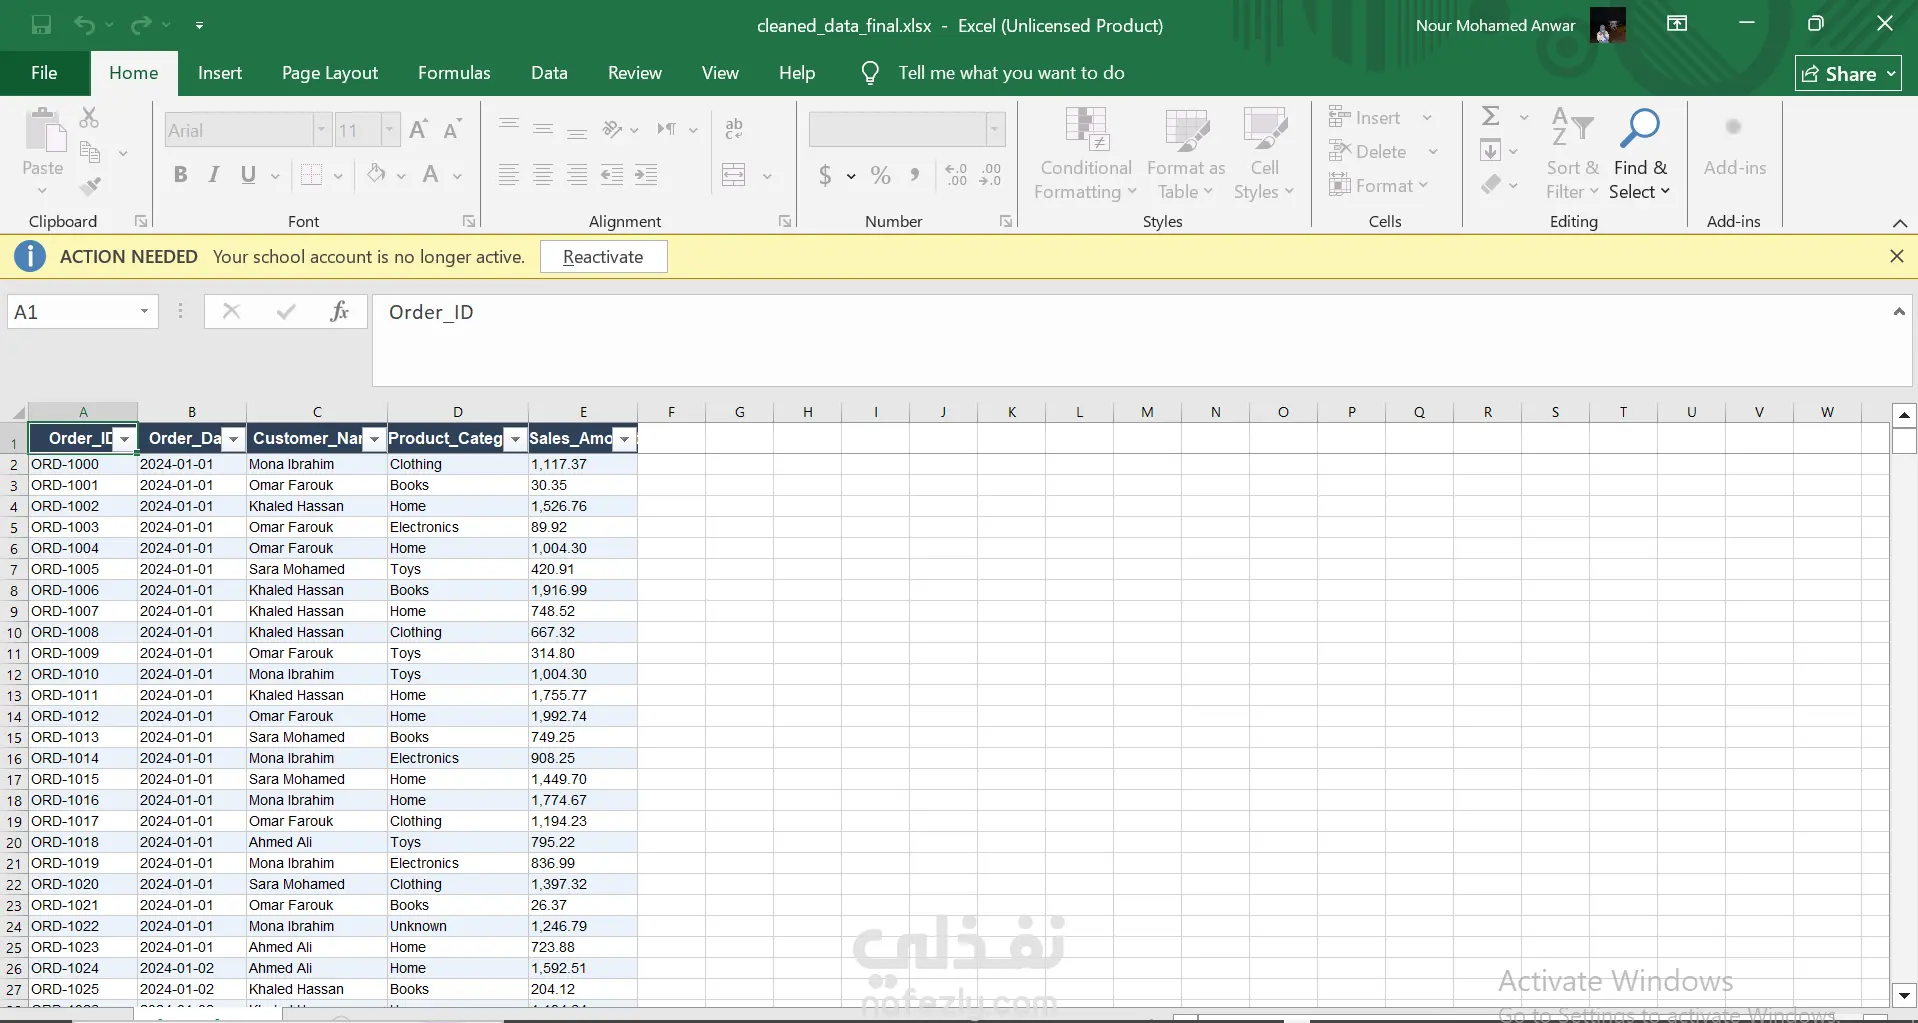
Task: Click the Undo arrow icon
Action: pos(84,25)
